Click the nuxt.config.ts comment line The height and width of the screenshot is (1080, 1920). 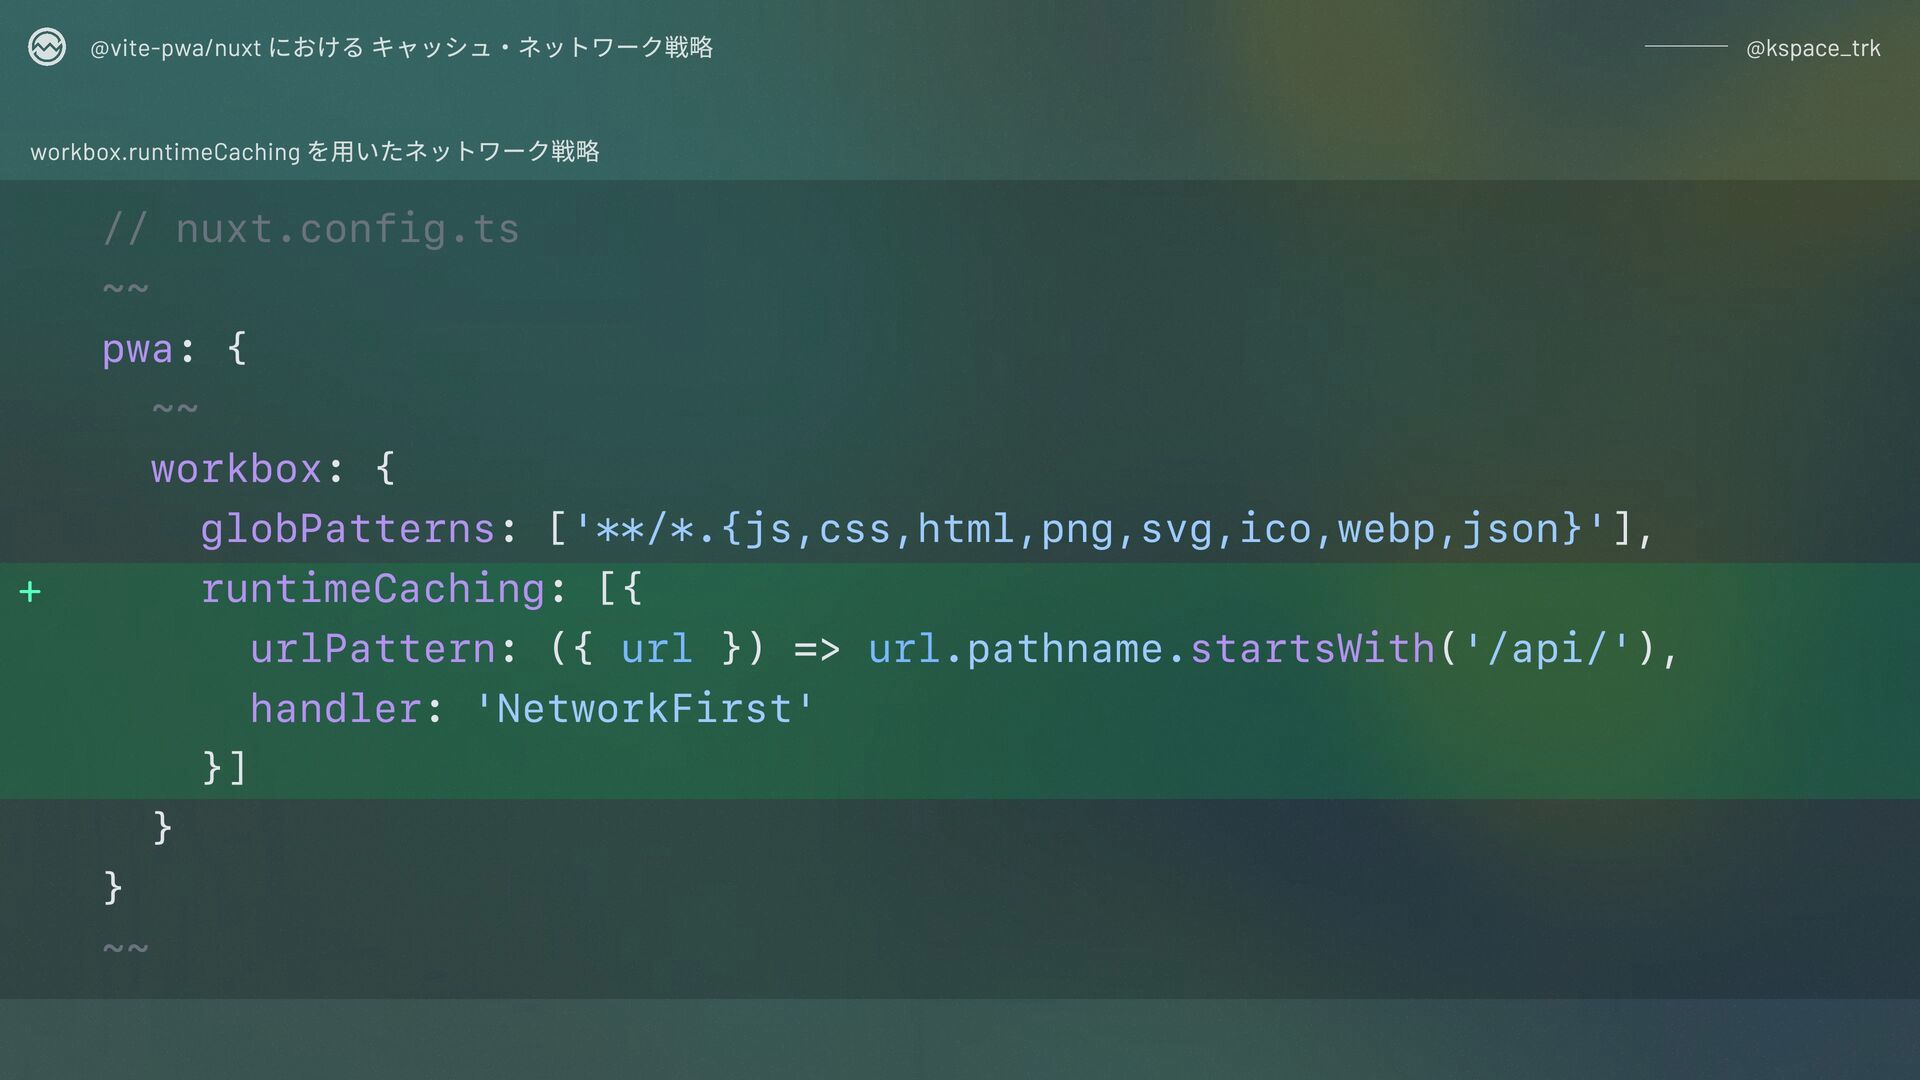(311, 230)
